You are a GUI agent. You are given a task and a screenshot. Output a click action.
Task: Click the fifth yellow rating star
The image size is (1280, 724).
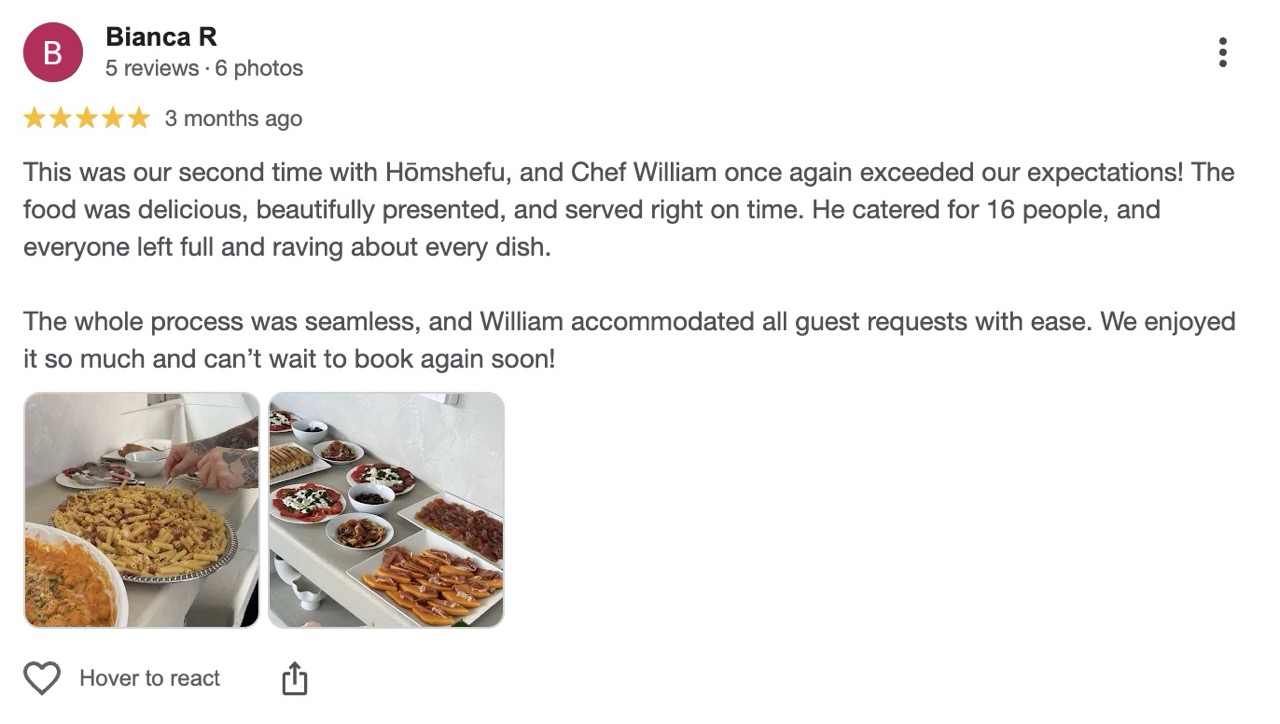point(138,119)
